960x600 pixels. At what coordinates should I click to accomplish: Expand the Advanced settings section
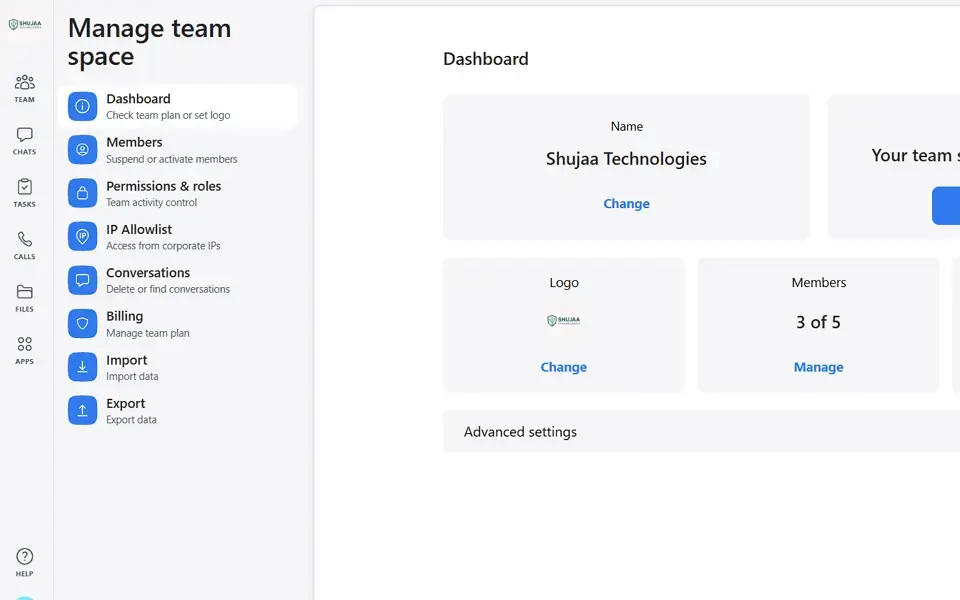[x=701, y=432]
